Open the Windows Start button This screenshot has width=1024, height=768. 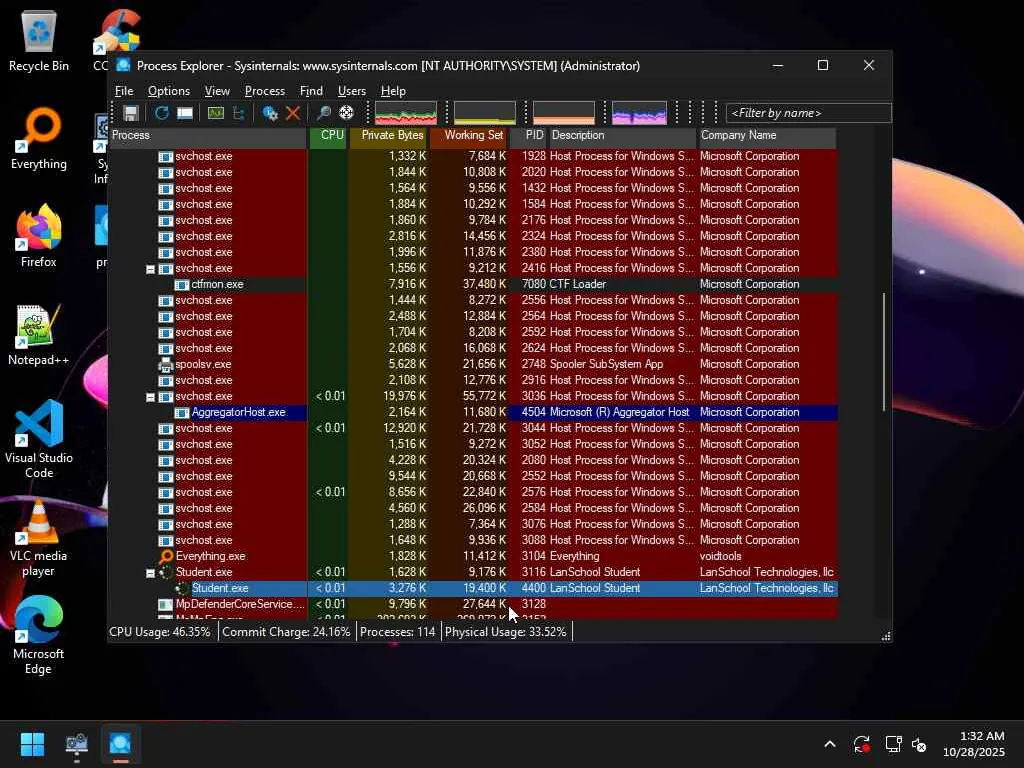click(x=32, y=744)
